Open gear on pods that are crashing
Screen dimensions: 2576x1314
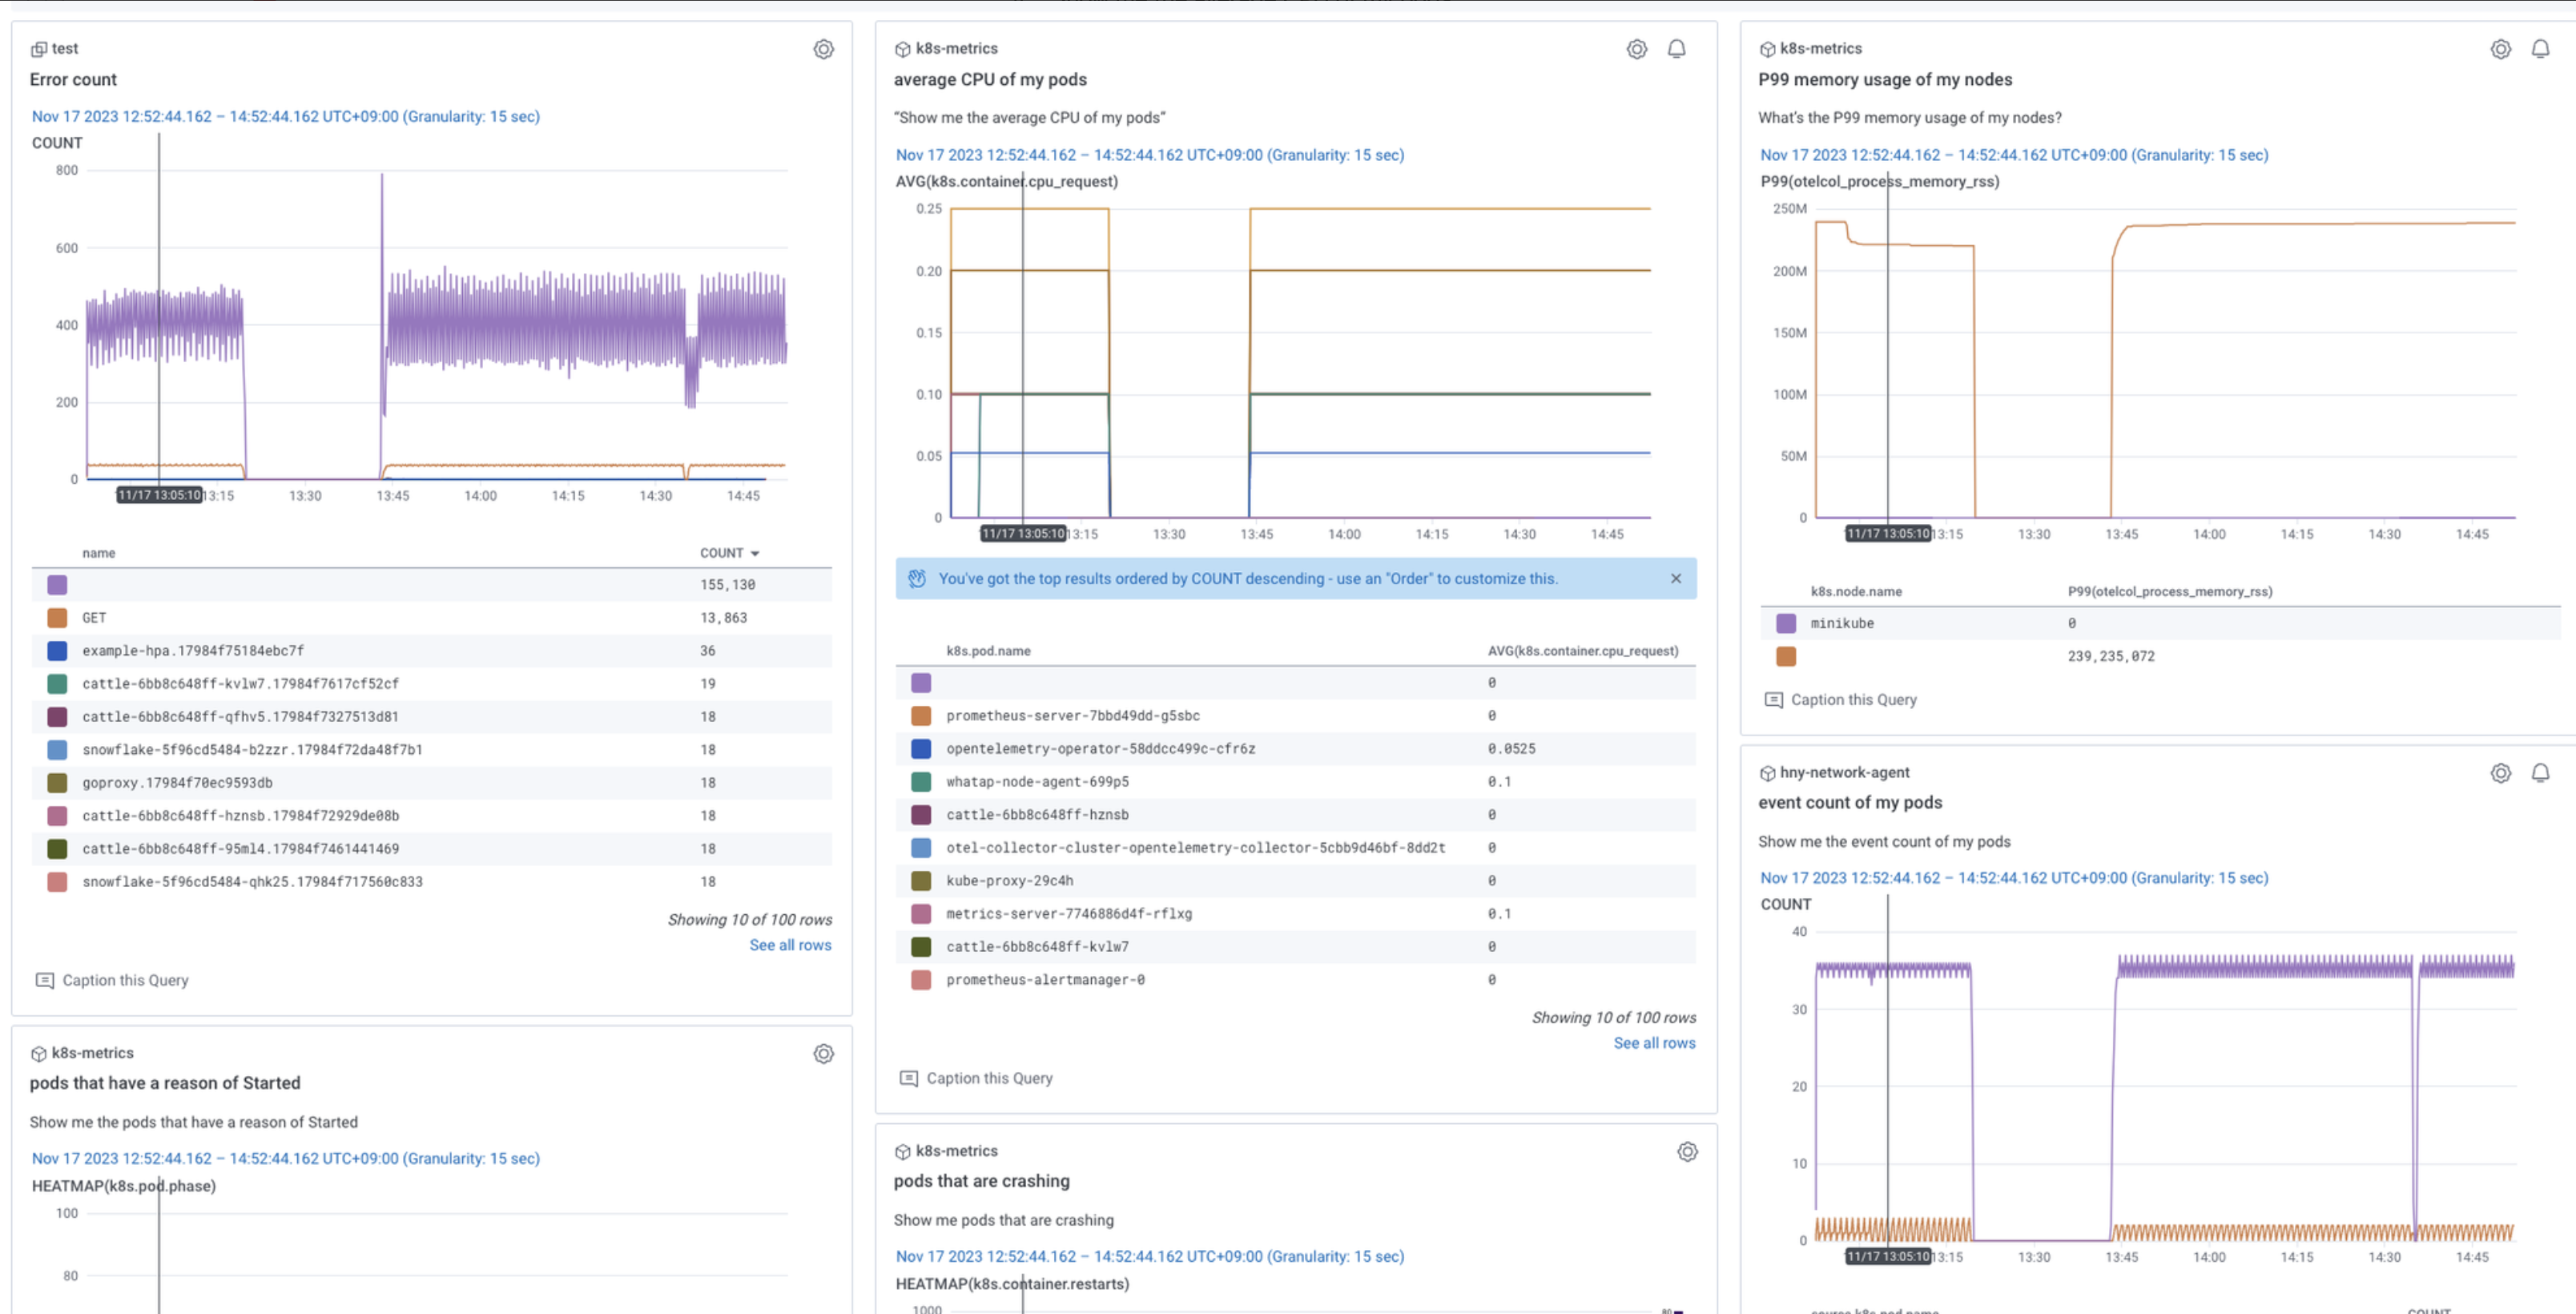click(x=1687, y=1151)
